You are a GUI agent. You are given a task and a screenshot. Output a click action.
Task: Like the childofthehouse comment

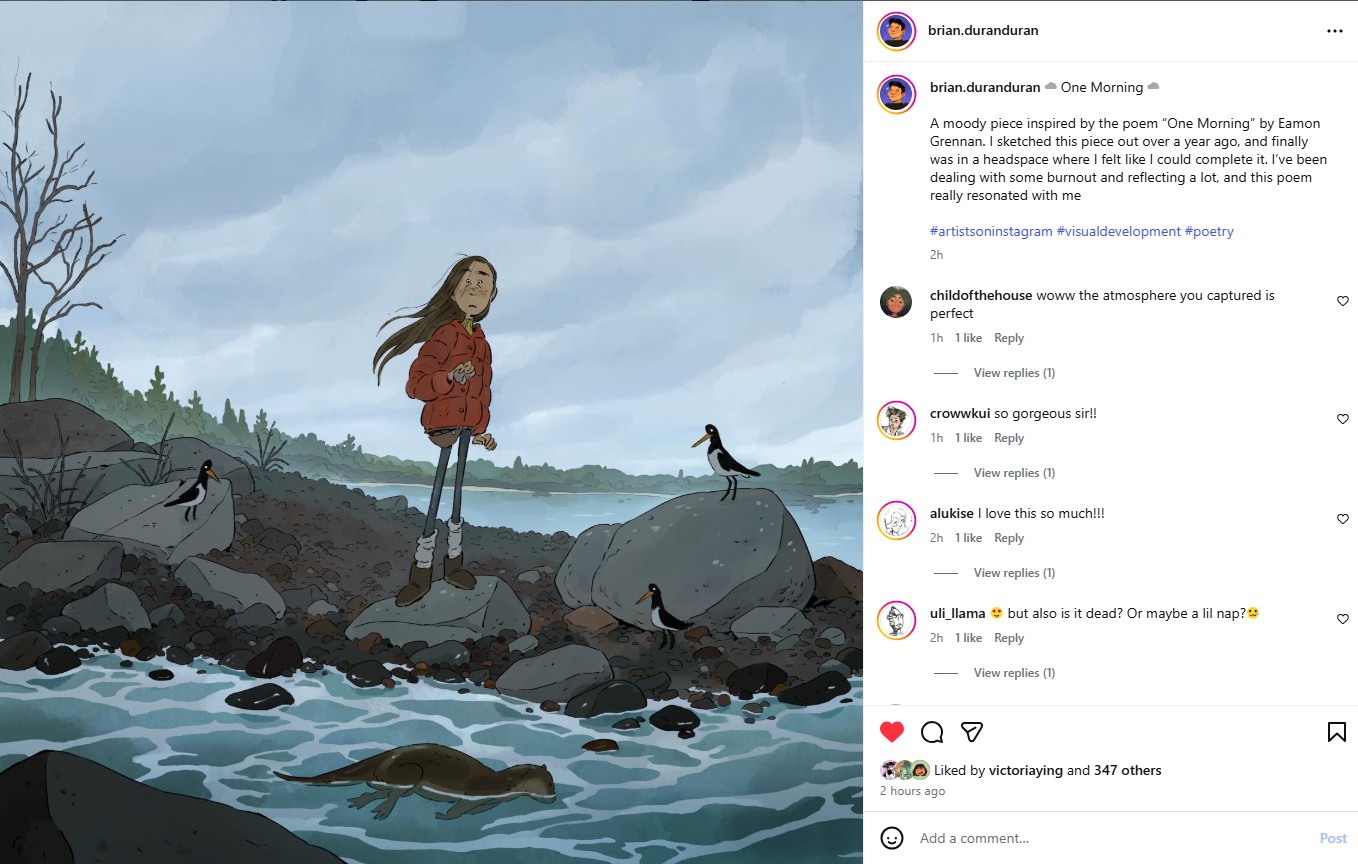click(1343, 301)
